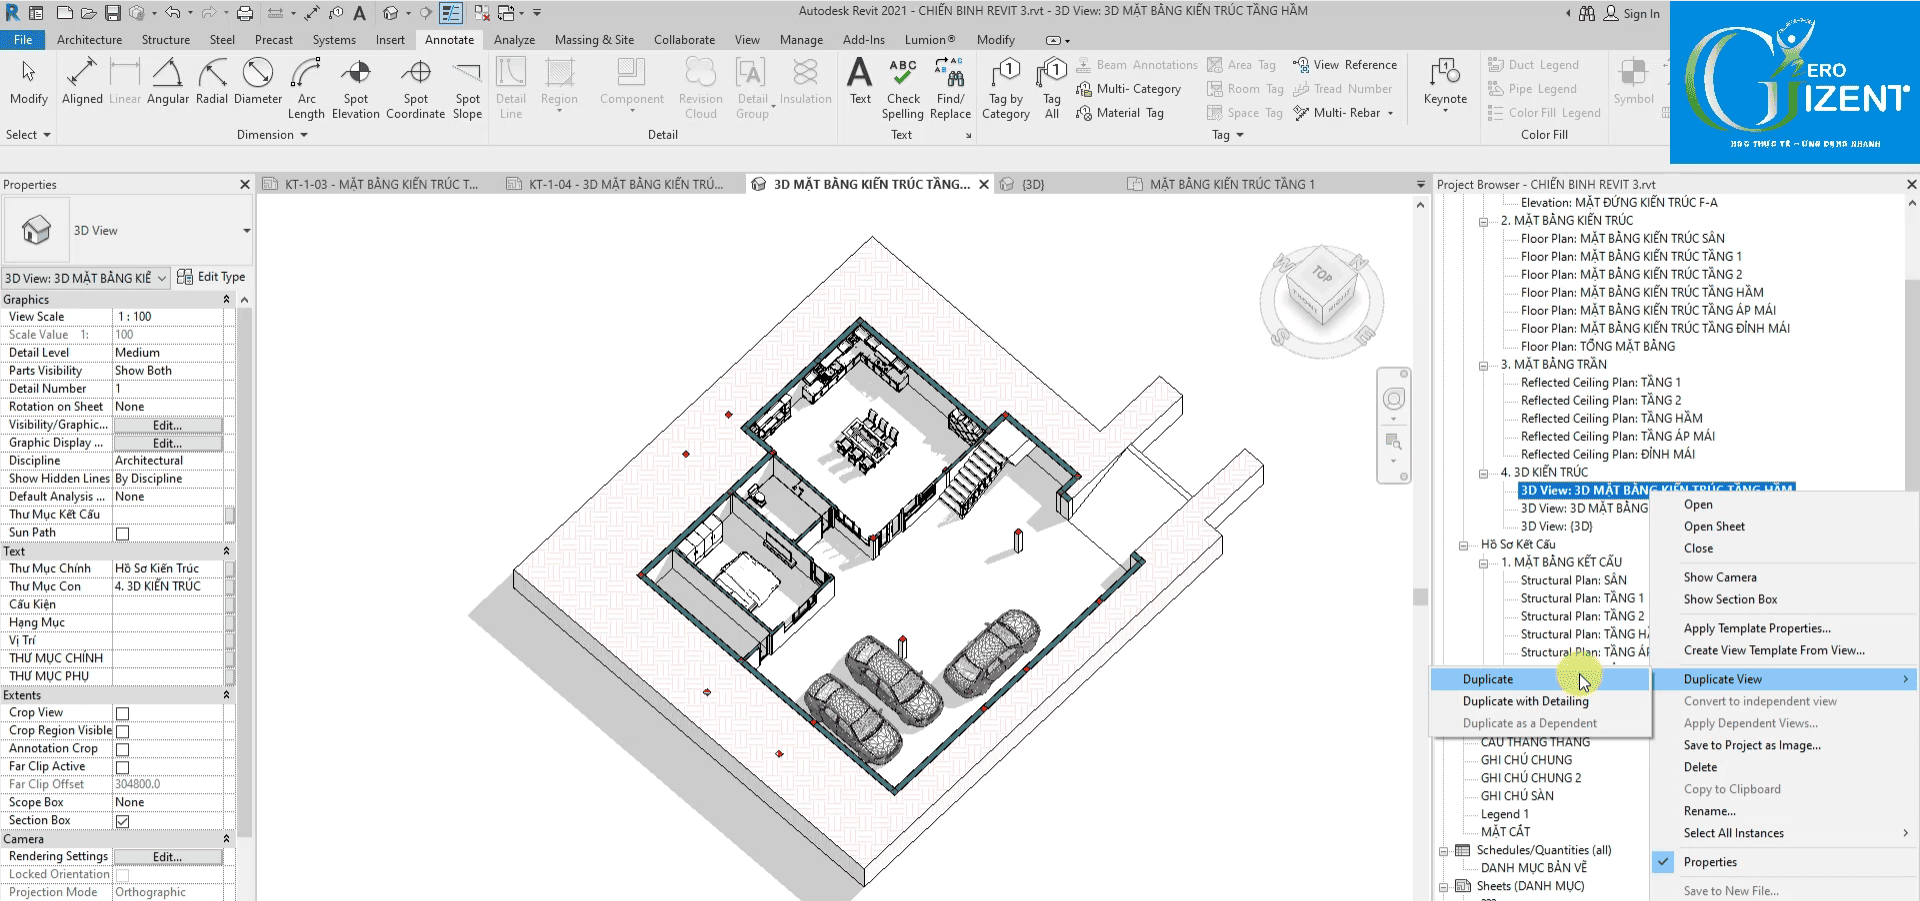Toggle the Sun Path checkbox
This screenshot has width=1920, height=901.
coord(123,533)
